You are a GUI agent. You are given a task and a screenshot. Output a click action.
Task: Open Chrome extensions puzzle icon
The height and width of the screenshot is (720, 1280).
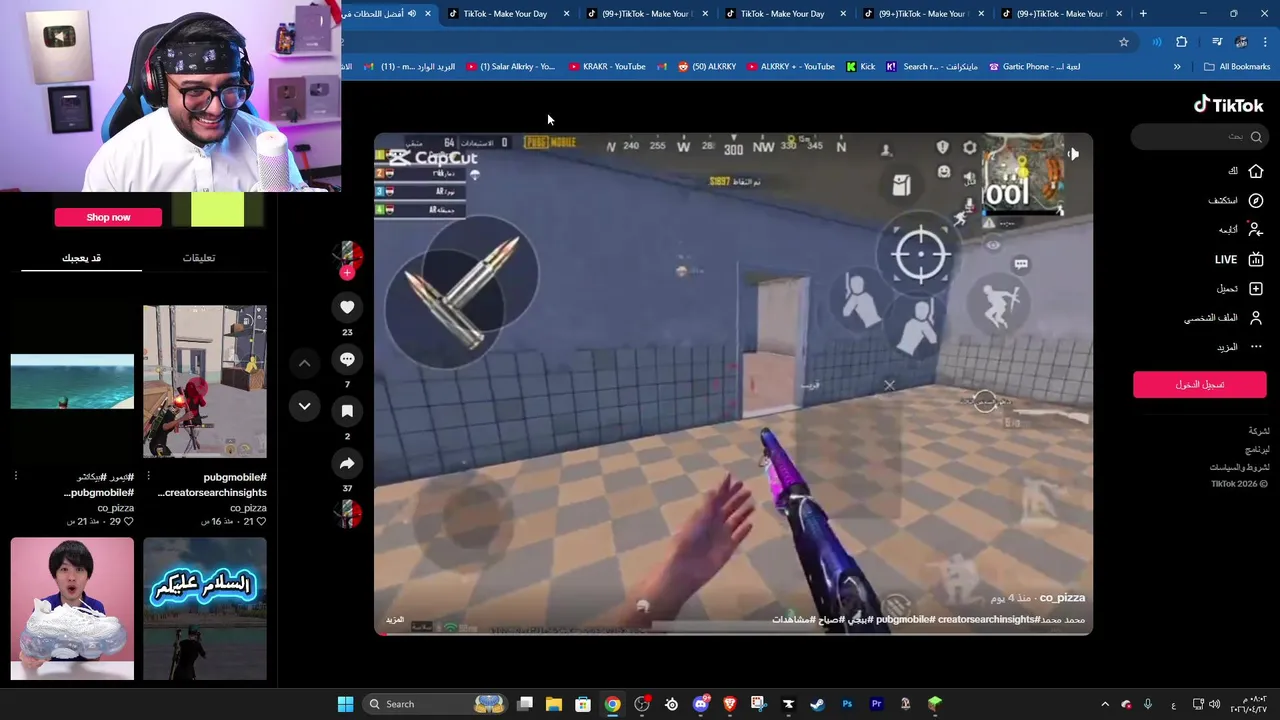[x=1181, y=42]
